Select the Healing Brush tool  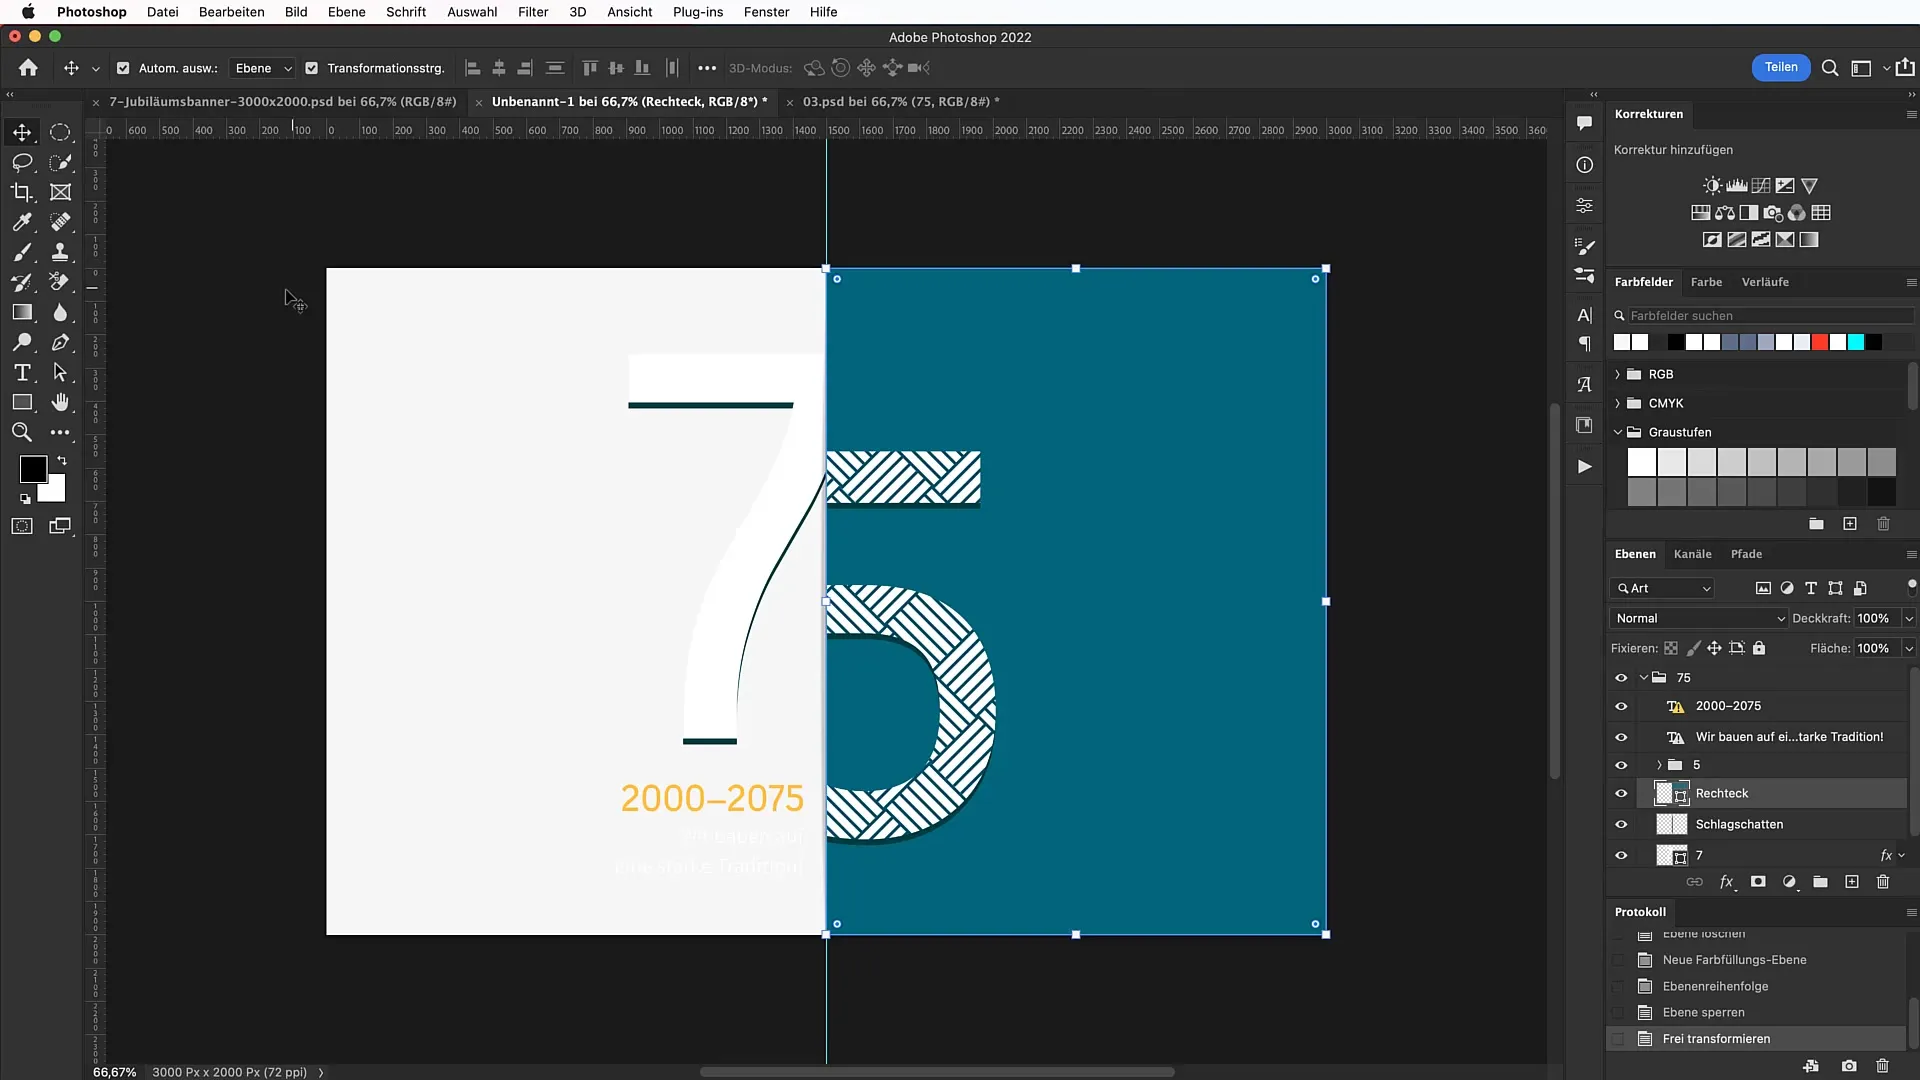tap(61, 222)
